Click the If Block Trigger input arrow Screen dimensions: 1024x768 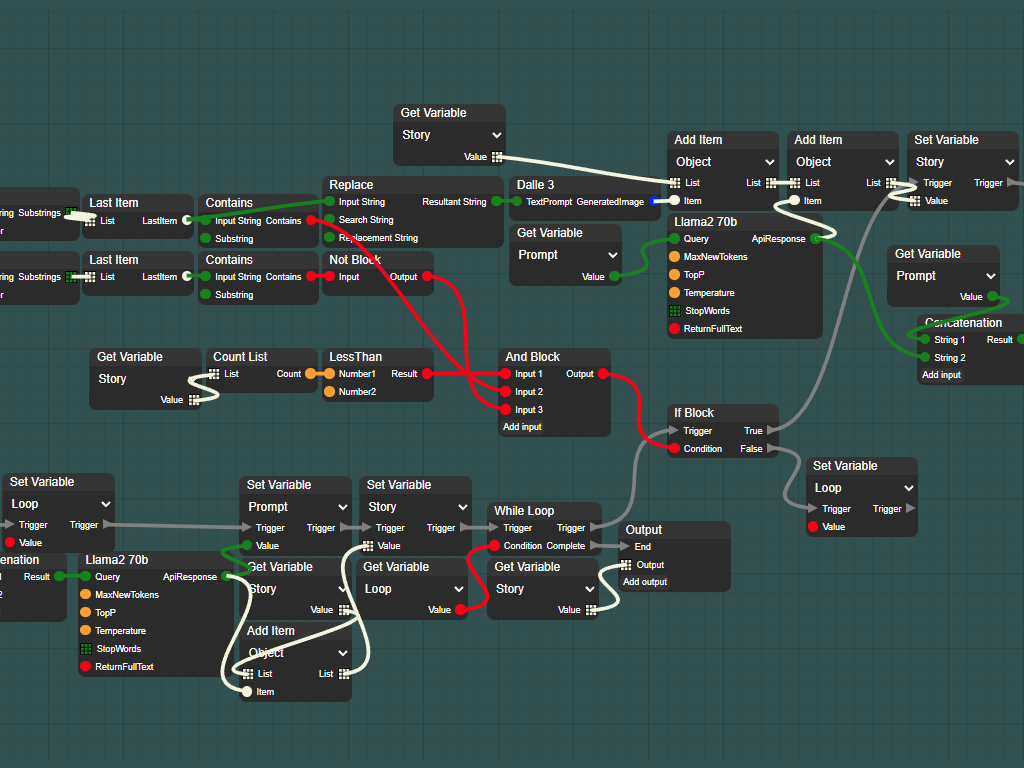tap(674, 430)
